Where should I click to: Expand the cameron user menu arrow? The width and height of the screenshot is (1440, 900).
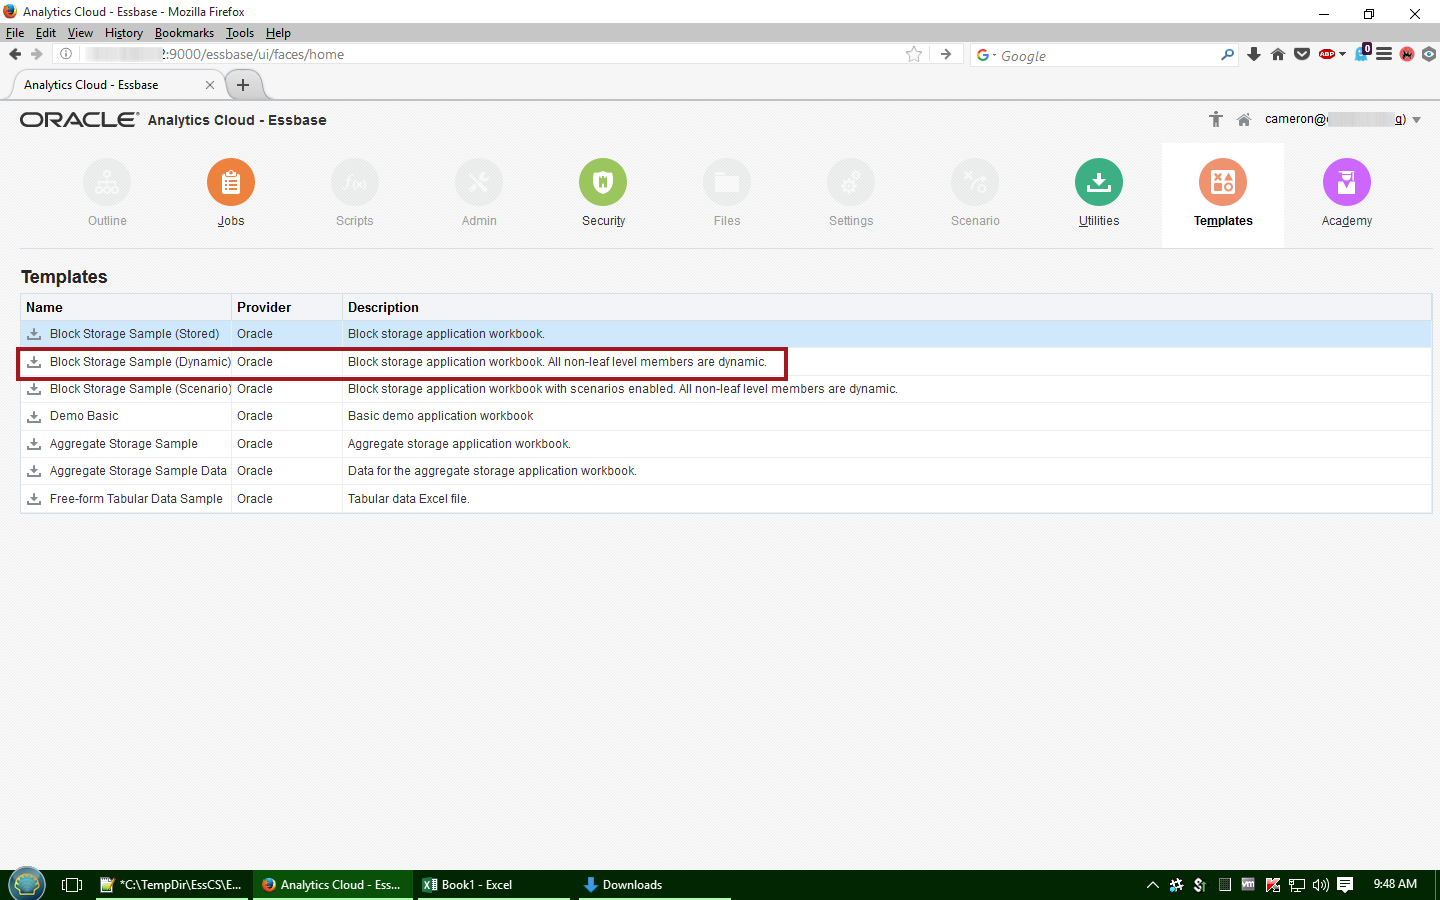tap(1416, 120)
